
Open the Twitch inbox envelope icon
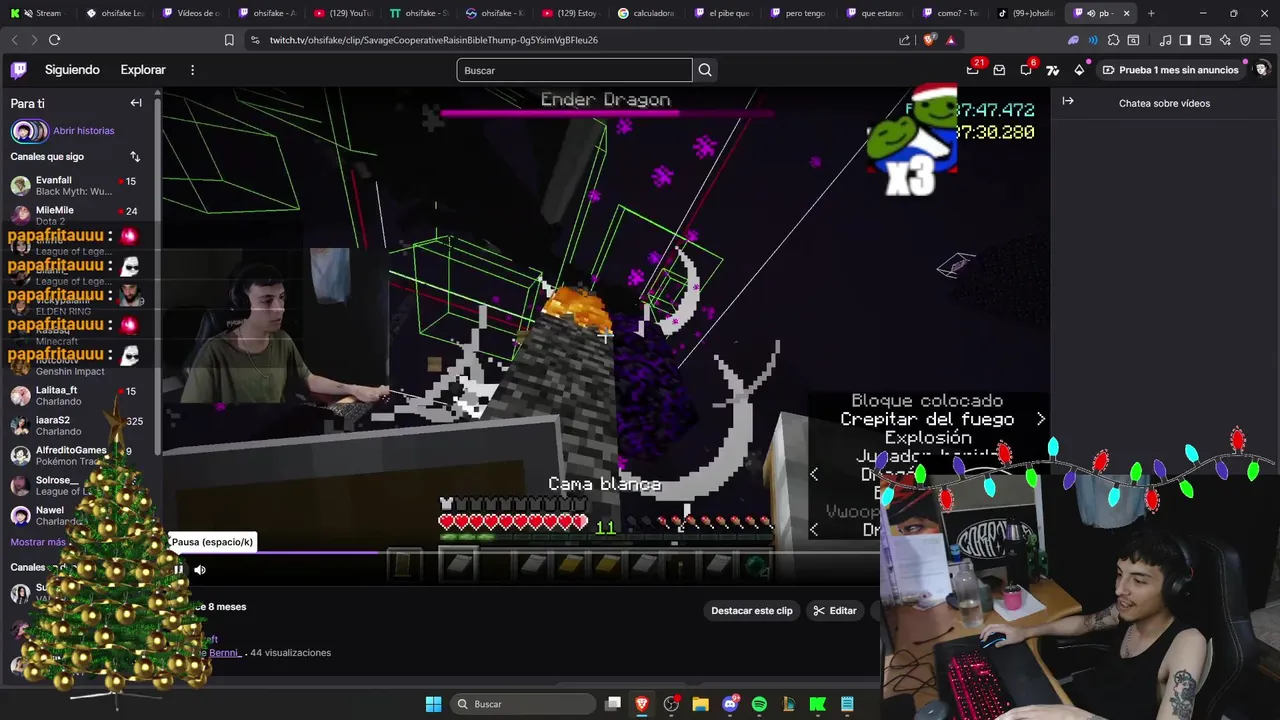[999, 70]
